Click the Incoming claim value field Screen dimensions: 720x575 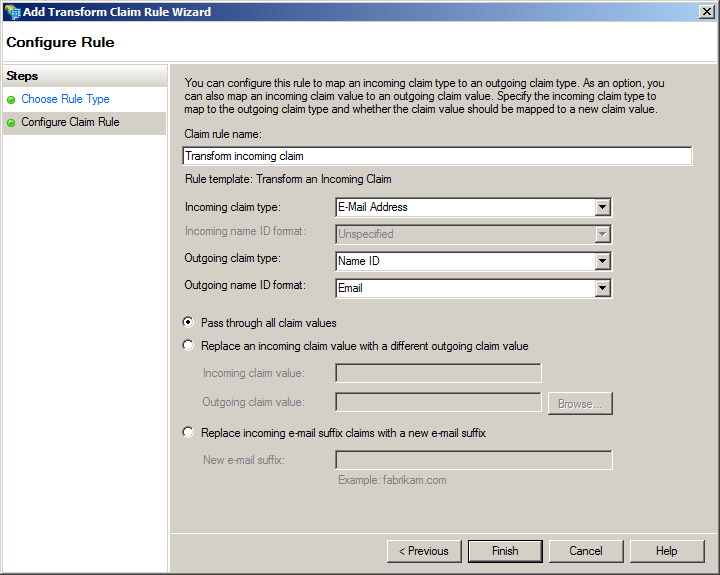[439, 373]
